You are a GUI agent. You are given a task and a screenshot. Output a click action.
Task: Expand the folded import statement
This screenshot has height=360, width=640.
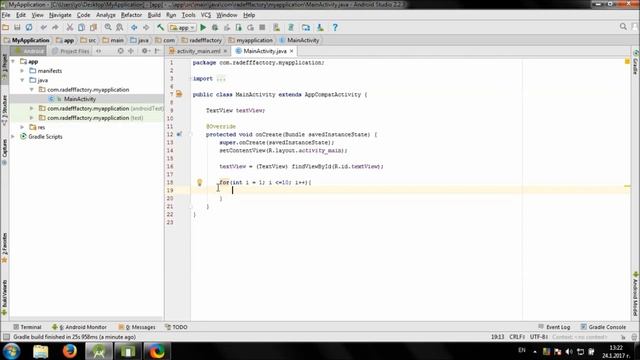click(x=221, y=79)
